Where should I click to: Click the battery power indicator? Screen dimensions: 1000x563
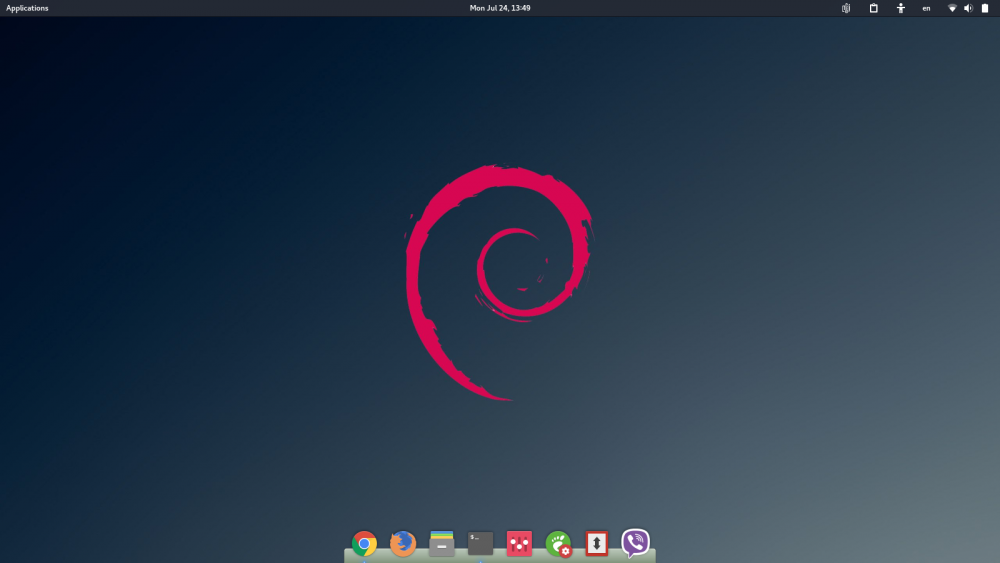[985, 8]
